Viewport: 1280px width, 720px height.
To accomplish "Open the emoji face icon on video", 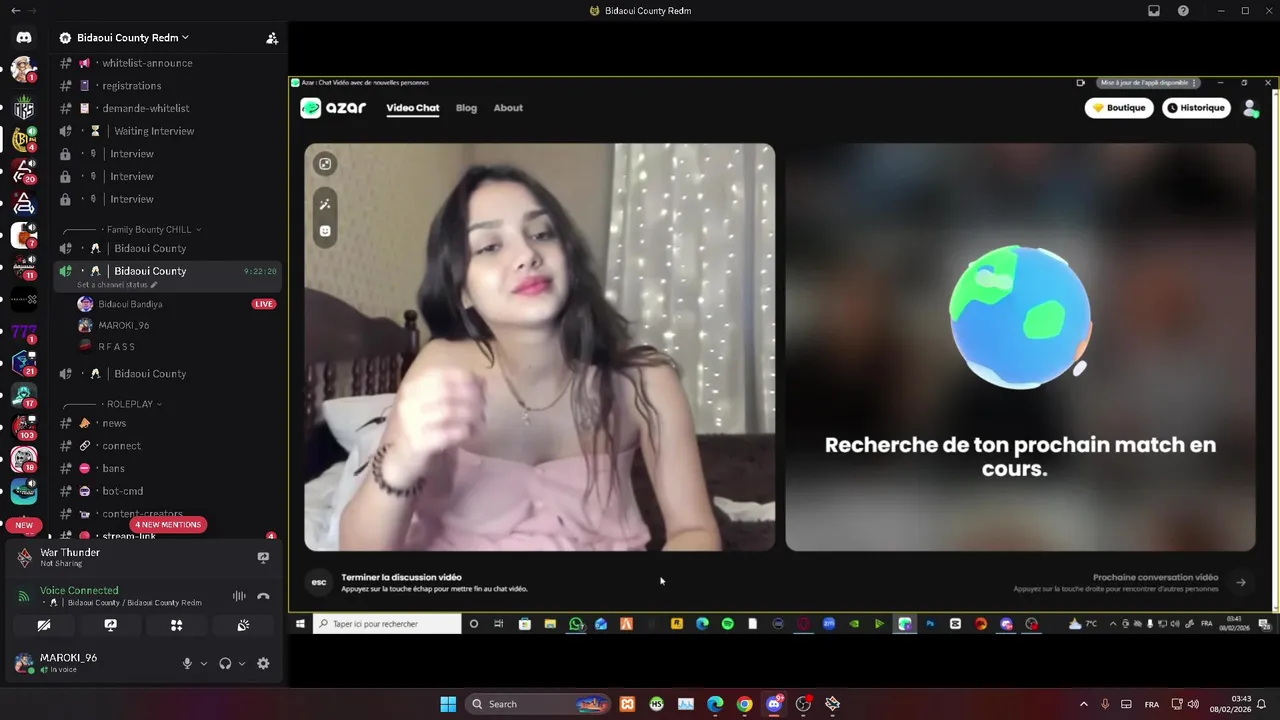I will (325, 231).
